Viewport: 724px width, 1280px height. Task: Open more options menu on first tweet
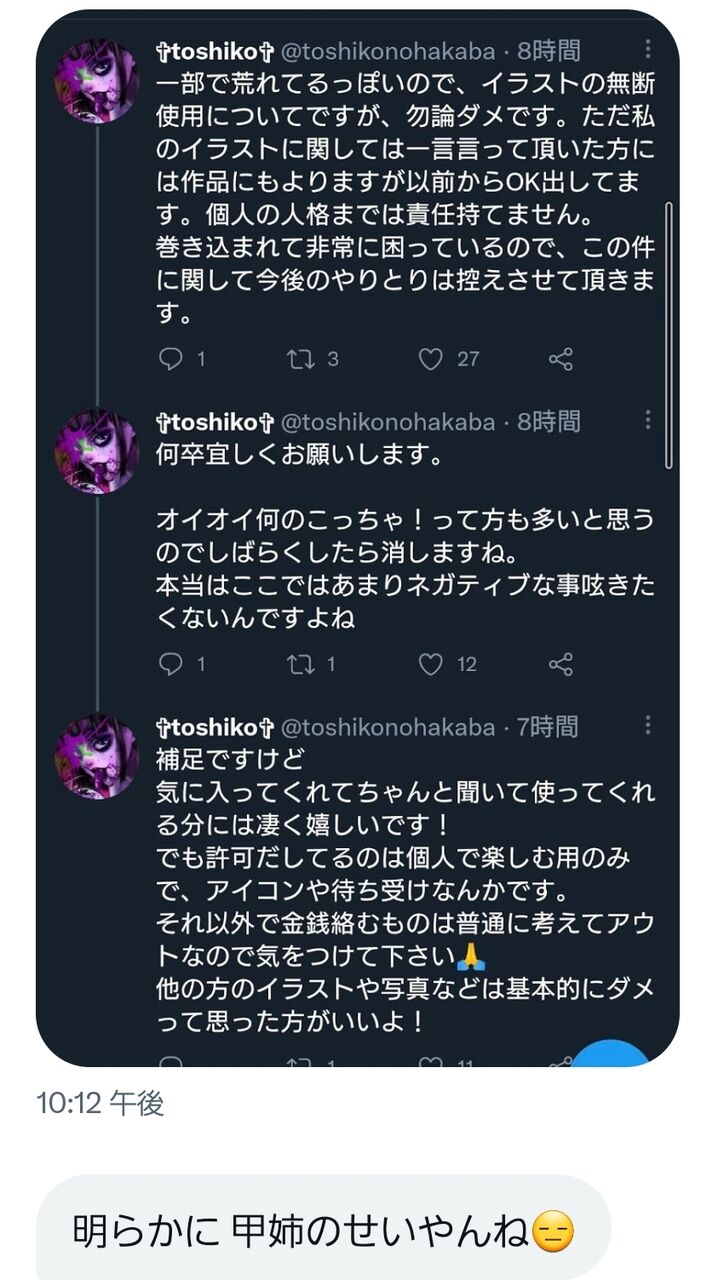click(649, 48)
